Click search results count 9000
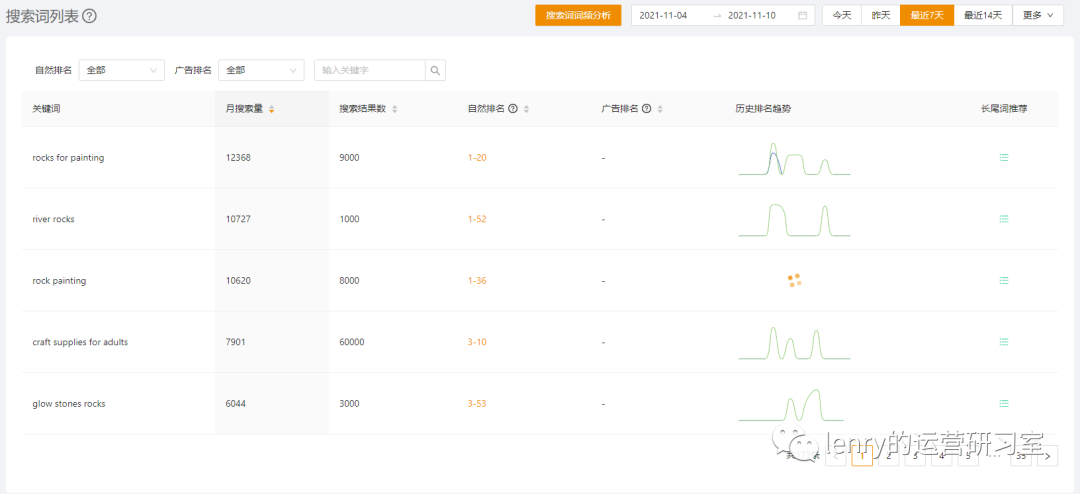Viewport: 1080px width, 494px height. coord(349,158)
